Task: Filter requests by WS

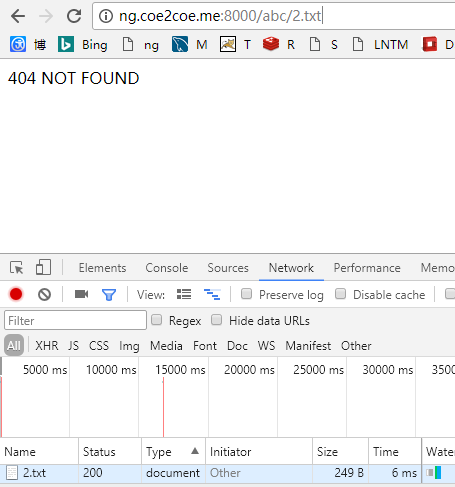Action: [x=266, y=346]
